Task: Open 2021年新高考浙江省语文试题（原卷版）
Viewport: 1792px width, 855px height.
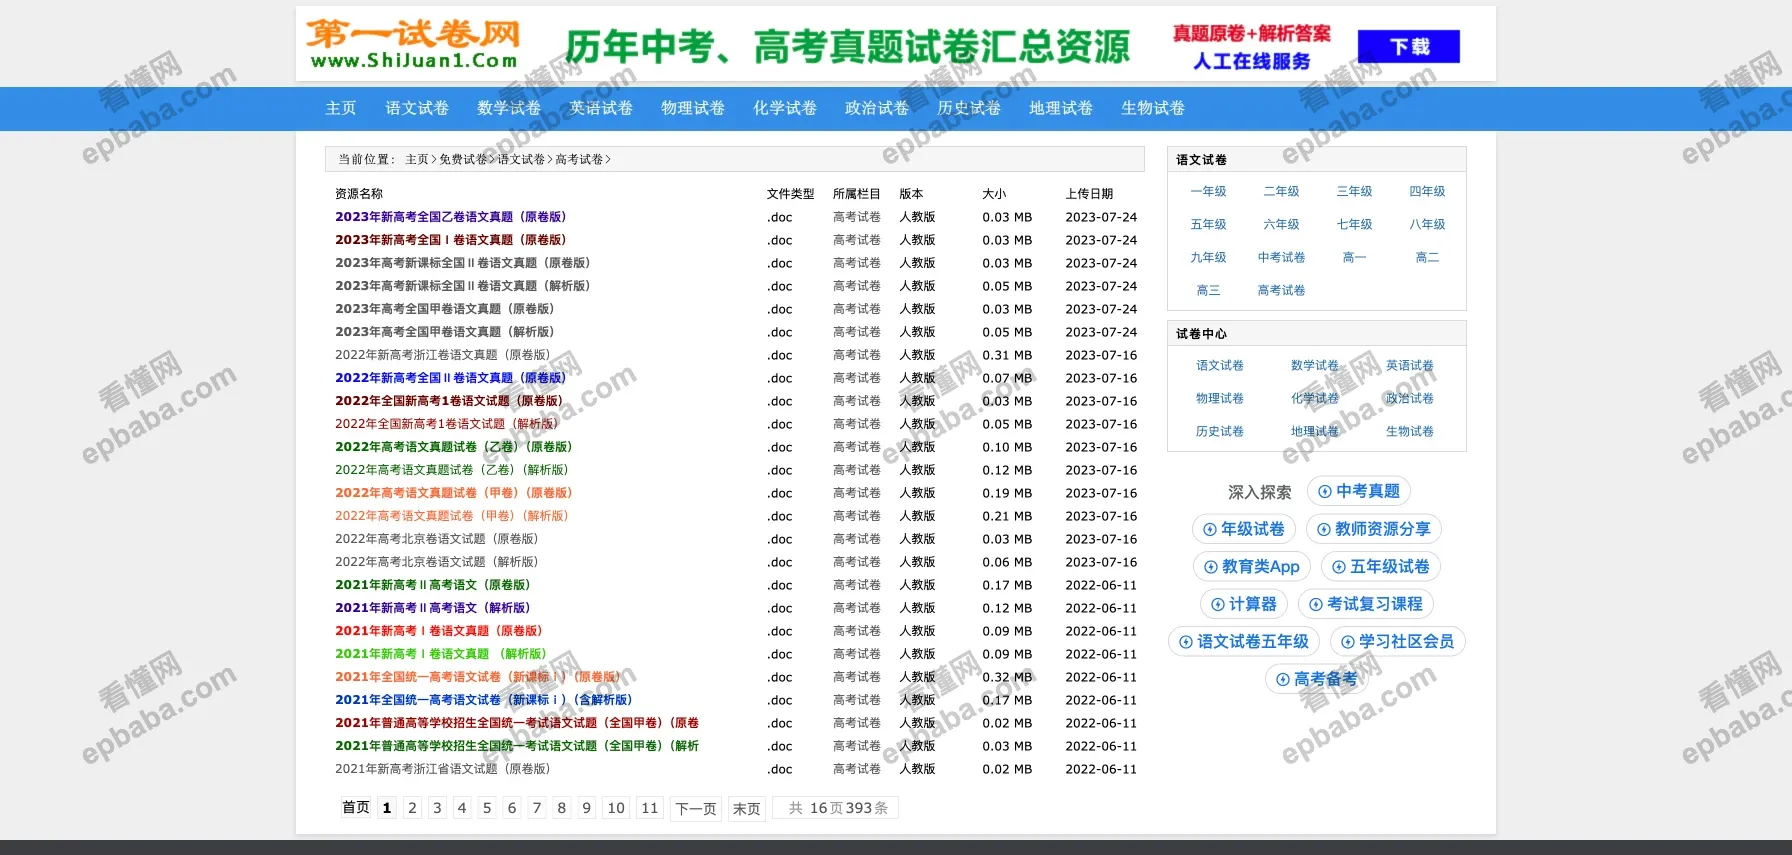Action: click(443, 769)
